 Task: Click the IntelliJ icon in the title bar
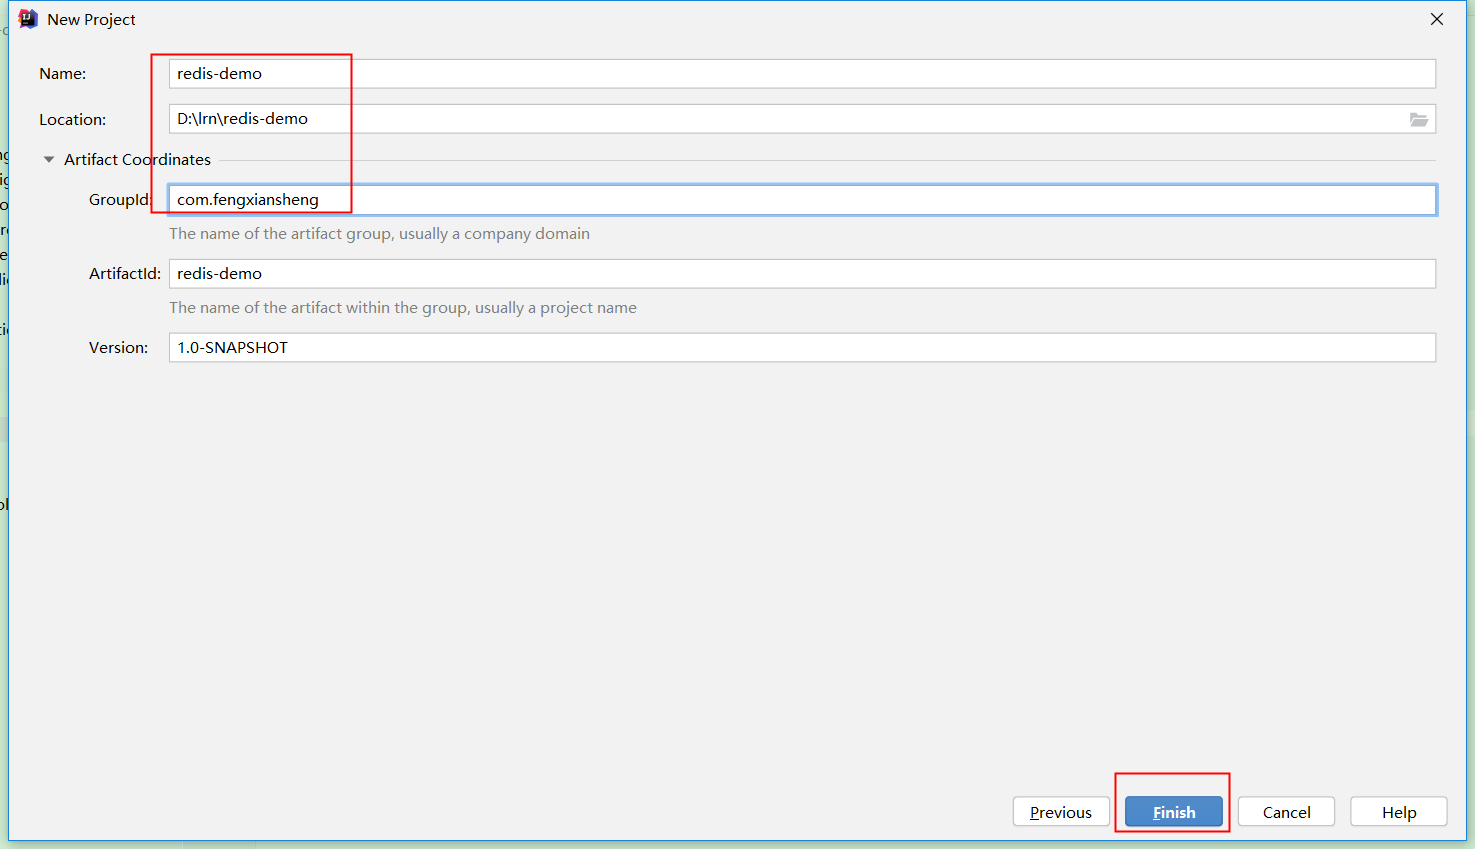click(28, 19)
